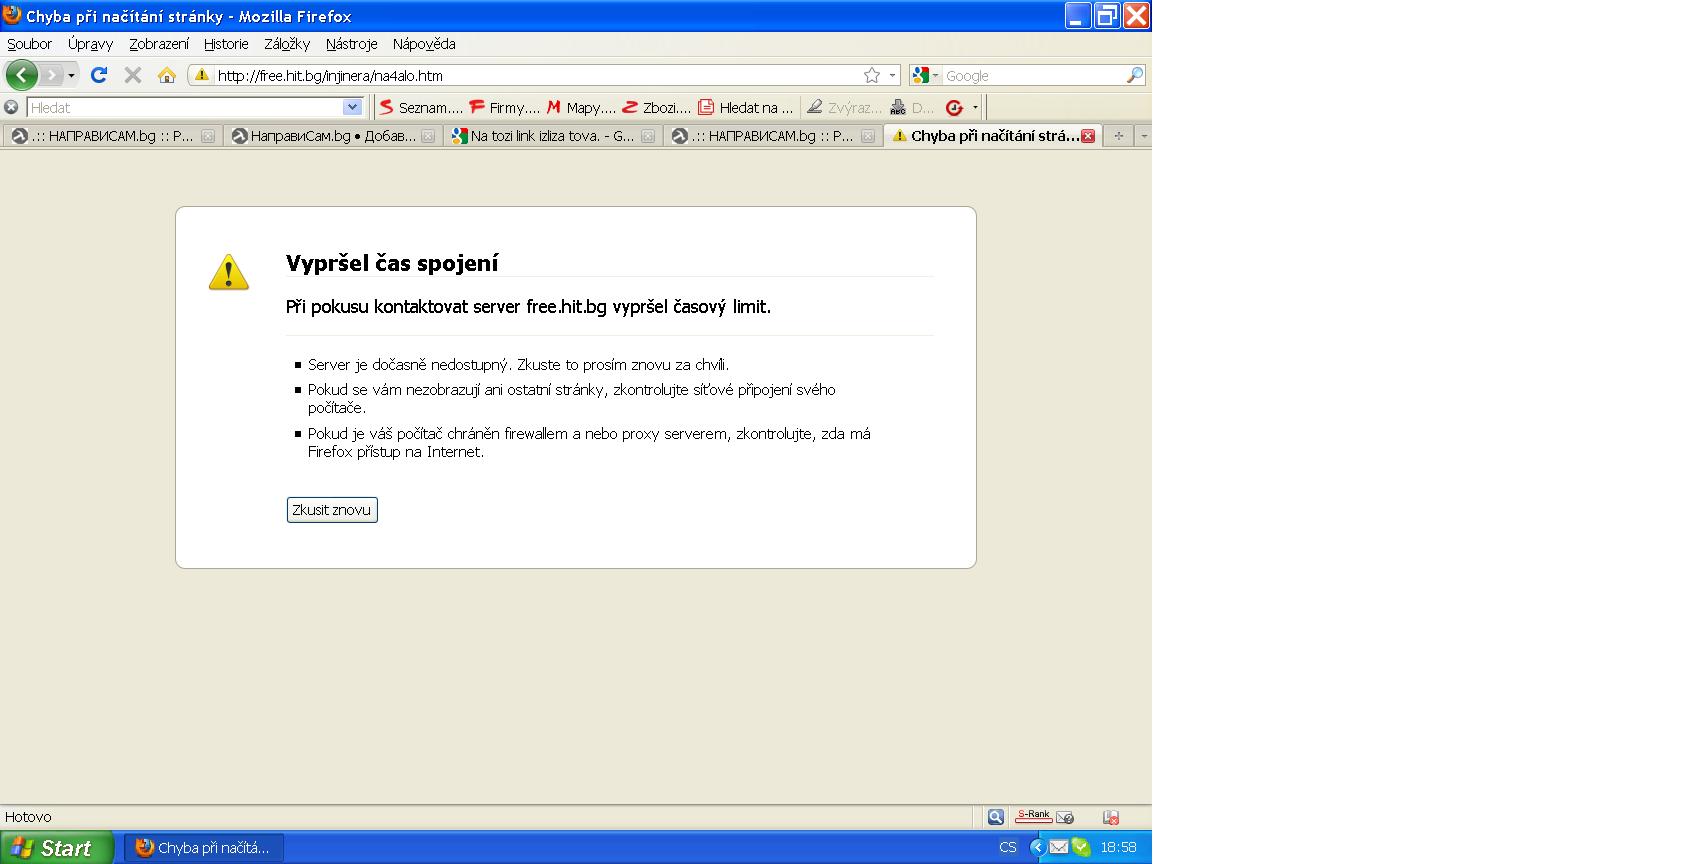Click the Skype icon in system tray

1081,847
